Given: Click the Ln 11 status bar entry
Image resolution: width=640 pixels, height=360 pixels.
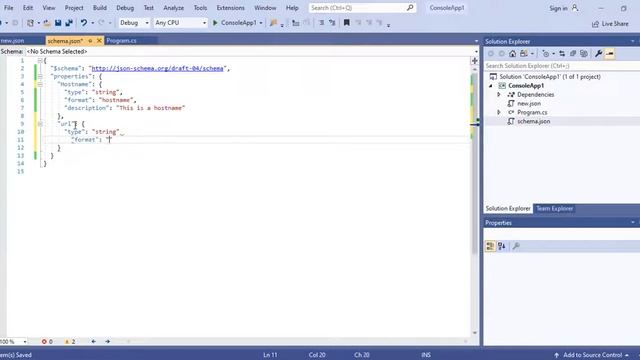Looking at the screenshot, I should click(270, 355).
